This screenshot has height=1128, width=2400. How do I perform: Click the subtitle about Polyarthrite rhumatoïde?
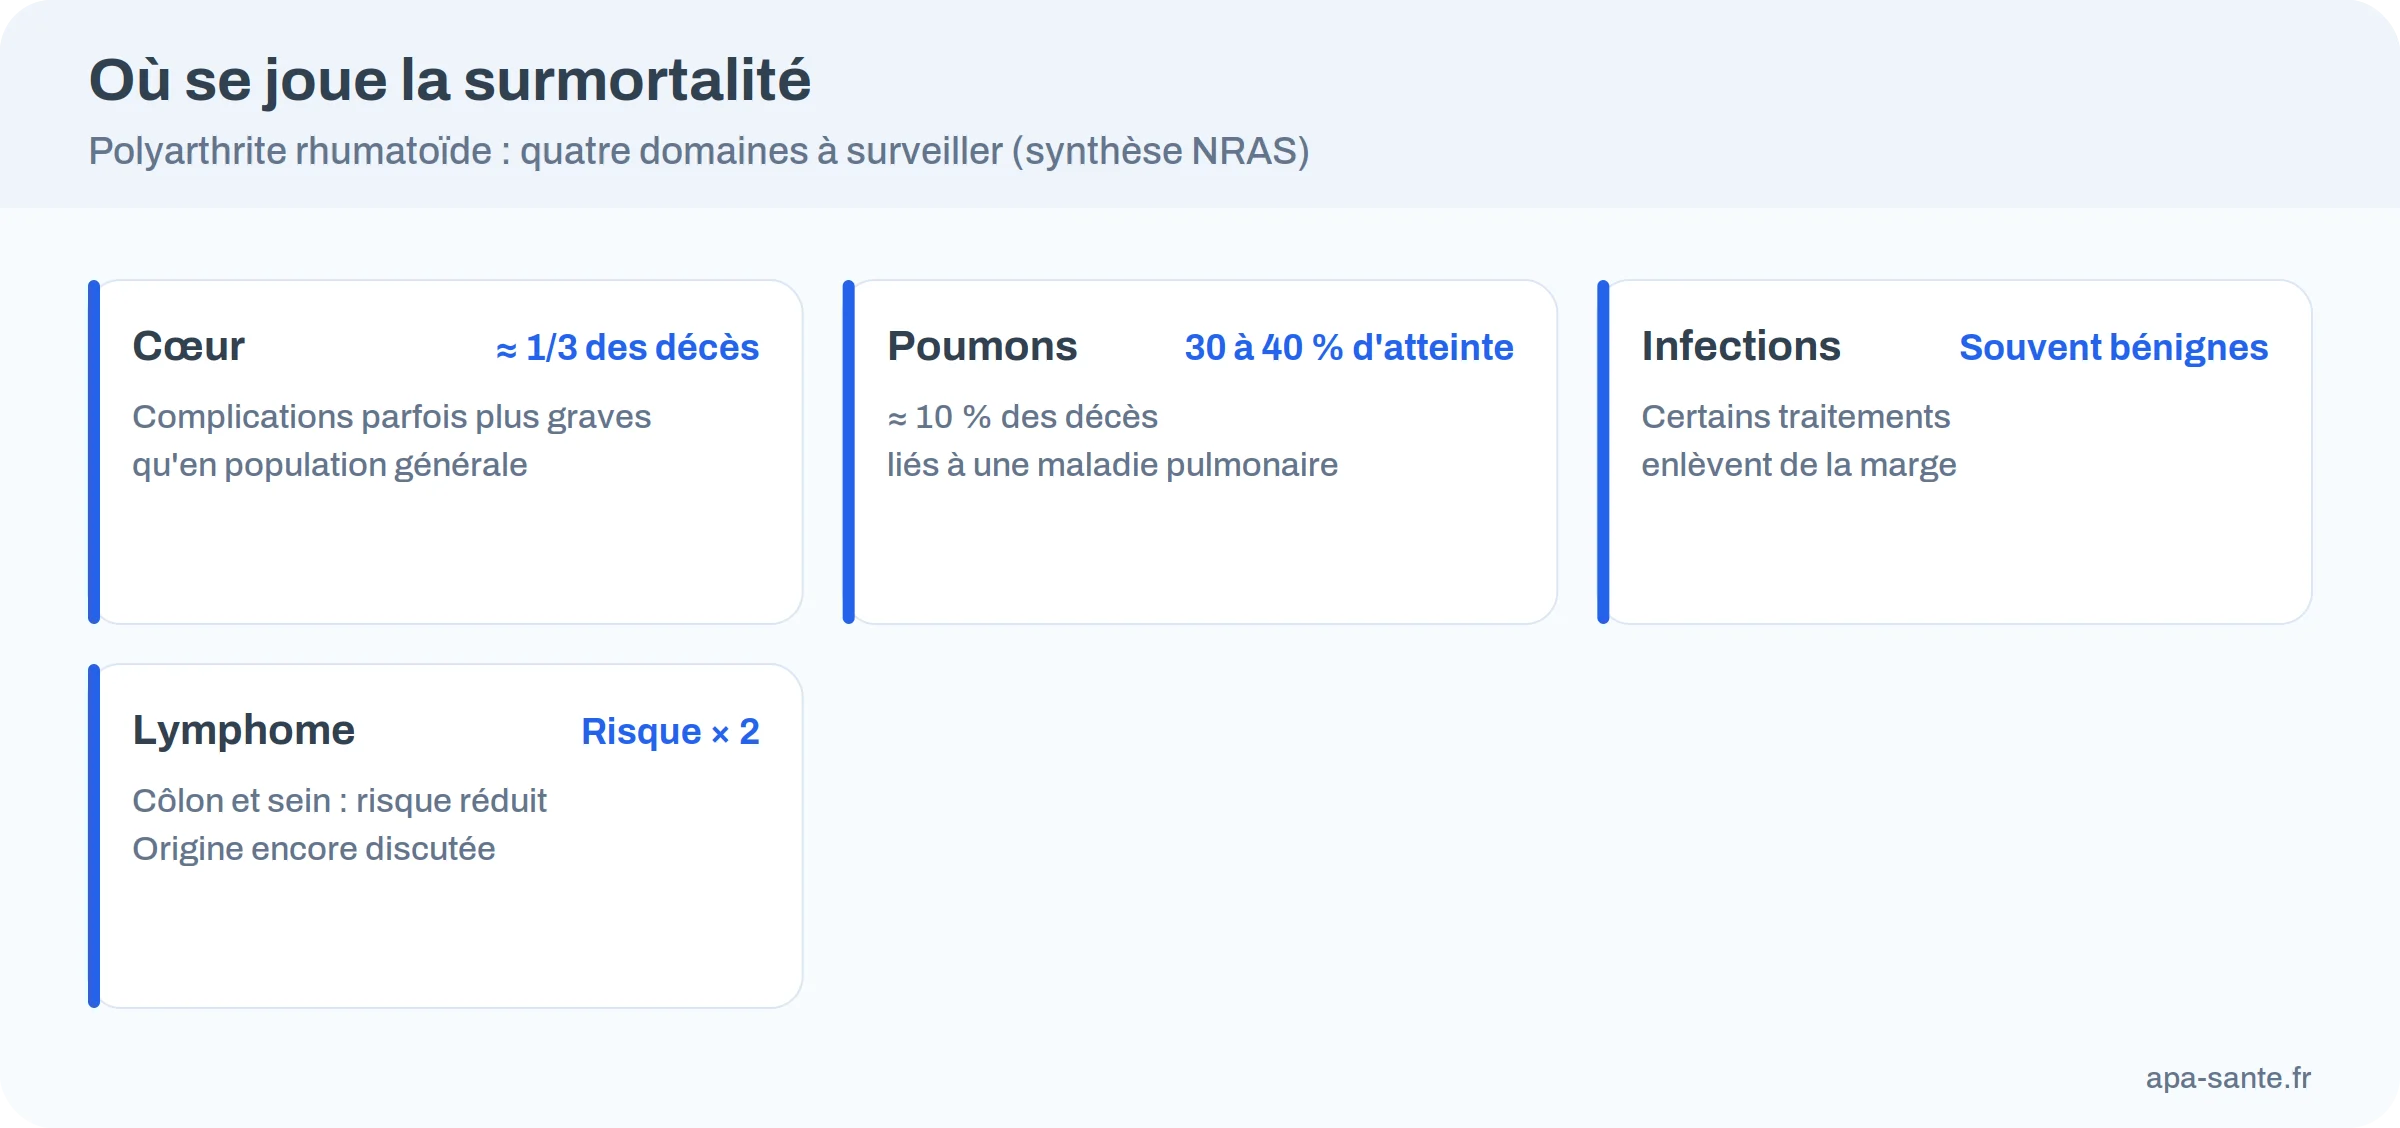699,151
